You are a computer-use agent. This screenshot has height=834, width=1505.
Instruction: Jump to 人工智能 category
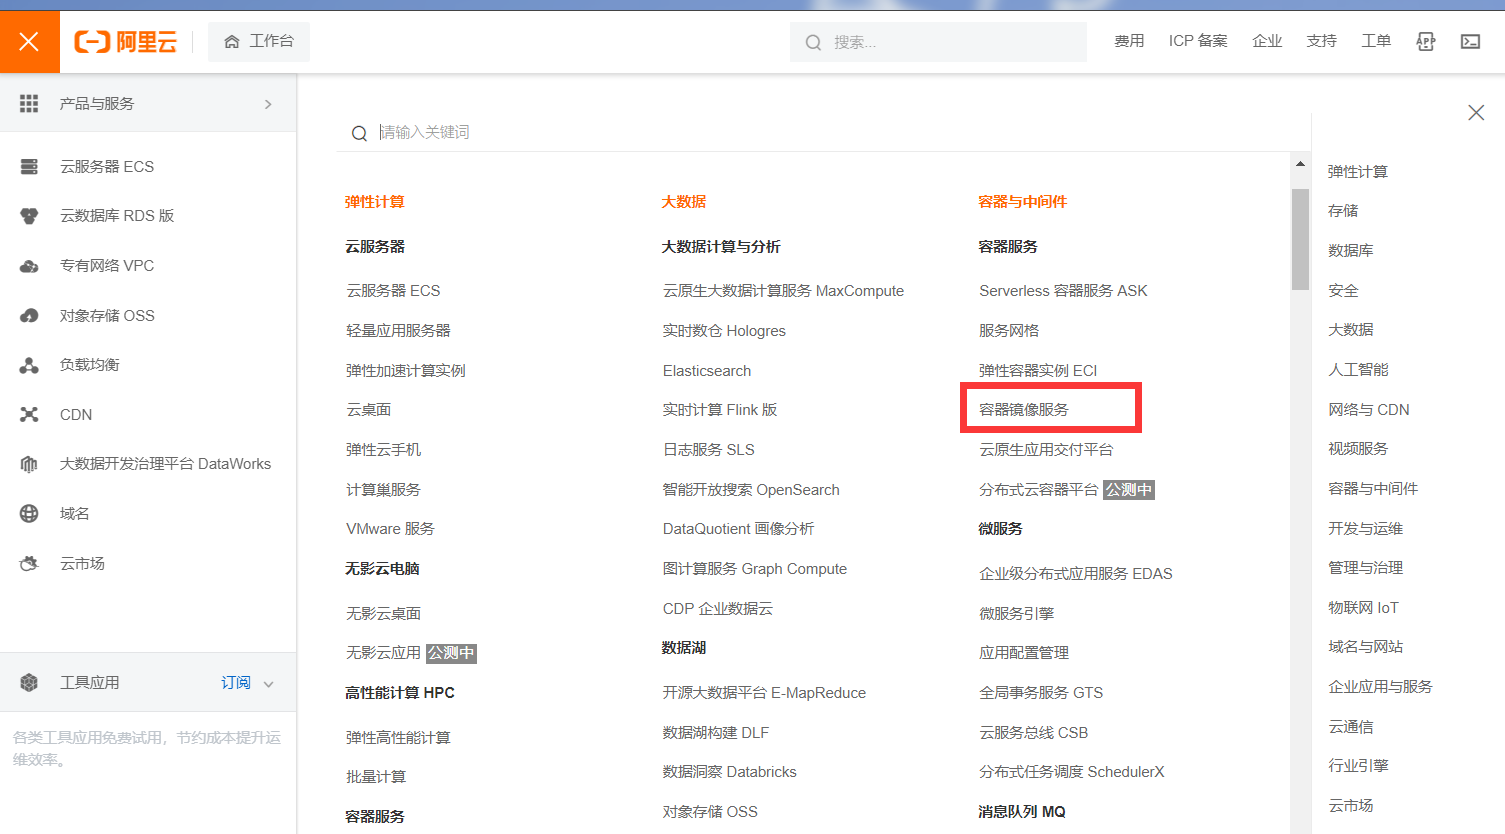(1358, 370)
